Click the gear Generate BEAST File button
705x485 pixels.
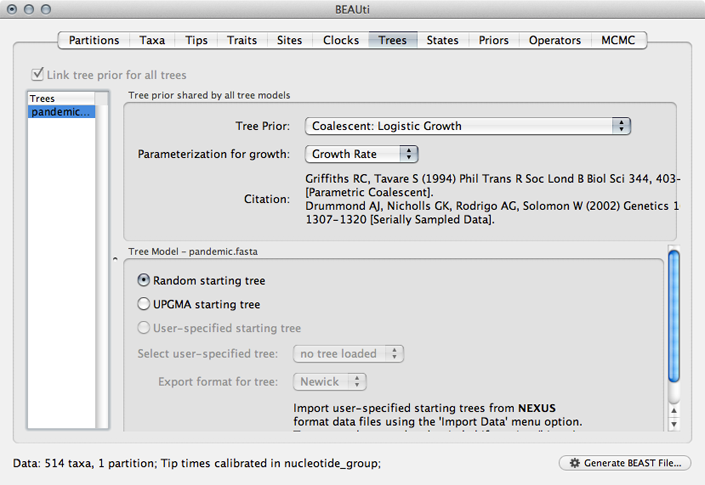point(625,463)
